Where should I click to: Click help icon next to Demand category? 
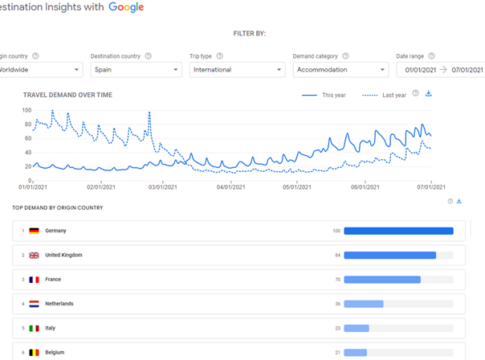coord(346,56)
